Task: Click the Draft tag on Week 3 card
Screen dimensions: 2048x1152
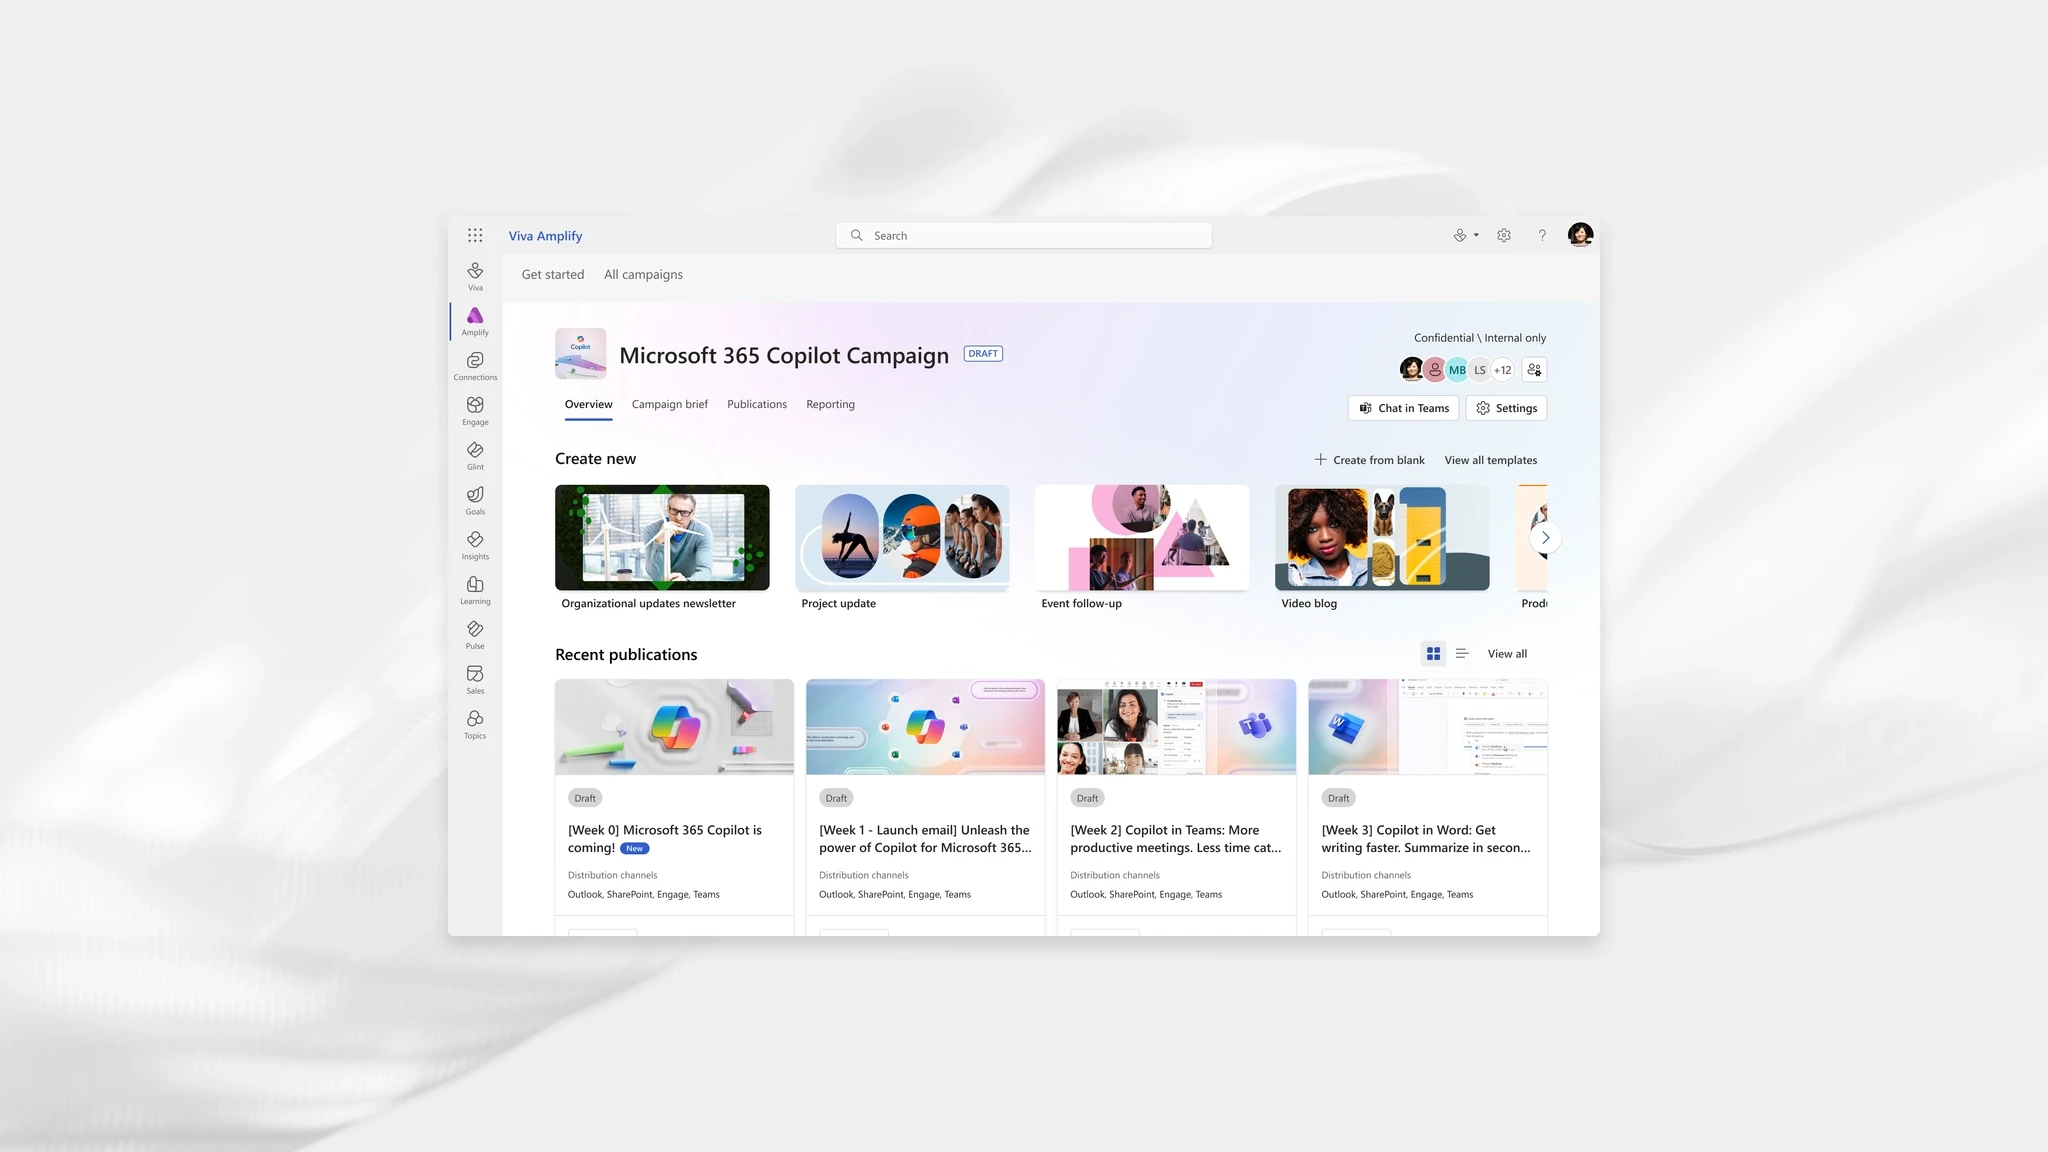Action: point(1338,798)
